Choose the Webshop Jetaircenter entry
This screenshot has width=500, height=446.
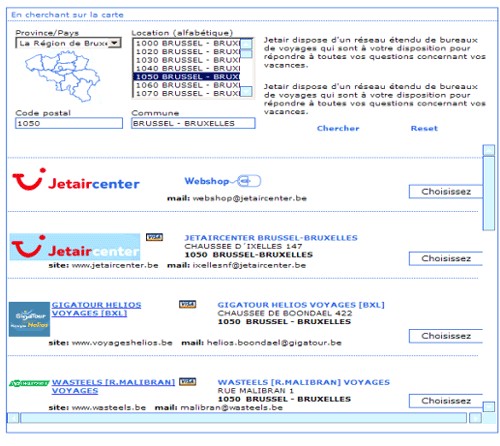coord(446,192)
